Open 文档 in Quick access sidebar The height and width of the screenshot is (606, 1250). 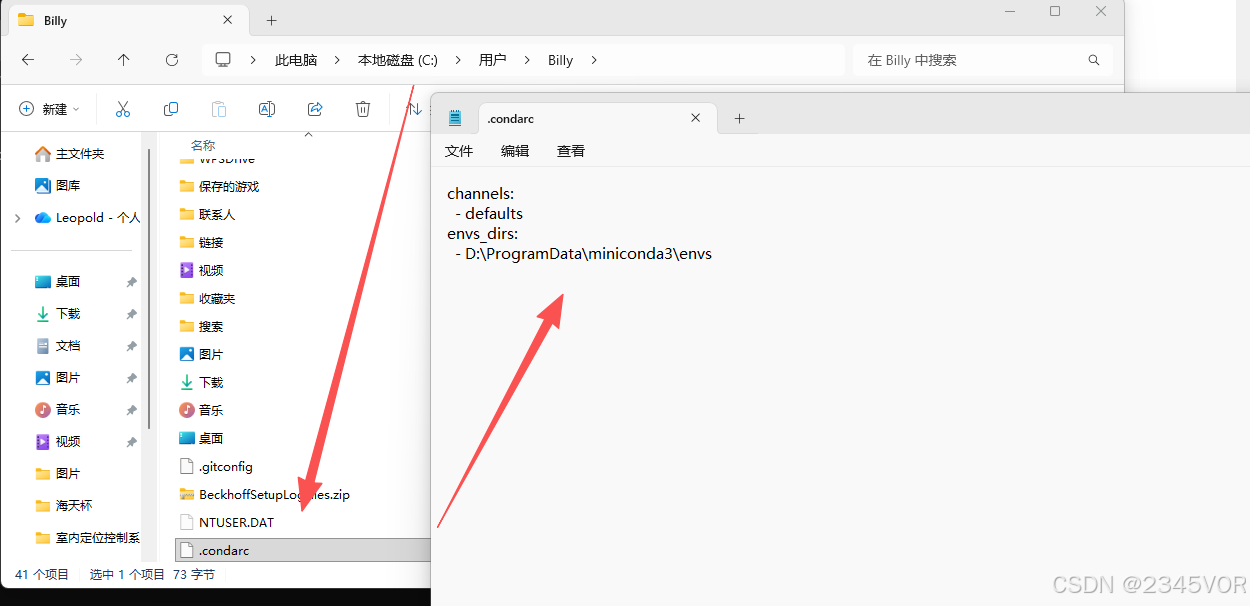coord(58,346)
